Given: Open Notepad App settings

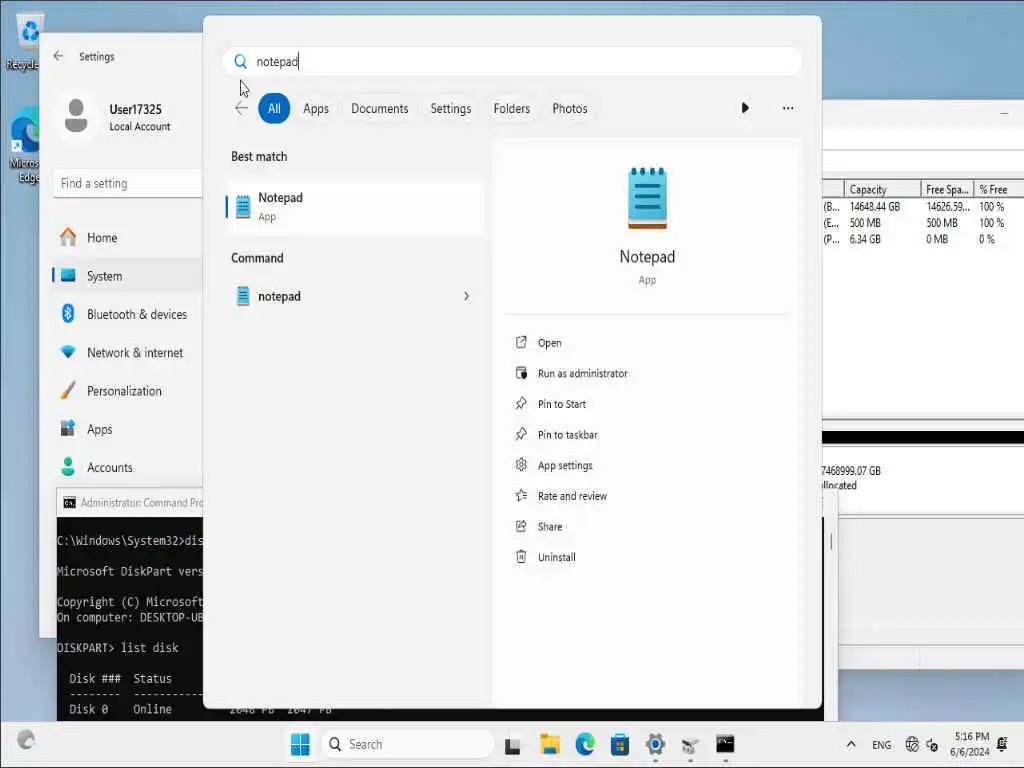Looking at the screenshot, I should 564,466.
